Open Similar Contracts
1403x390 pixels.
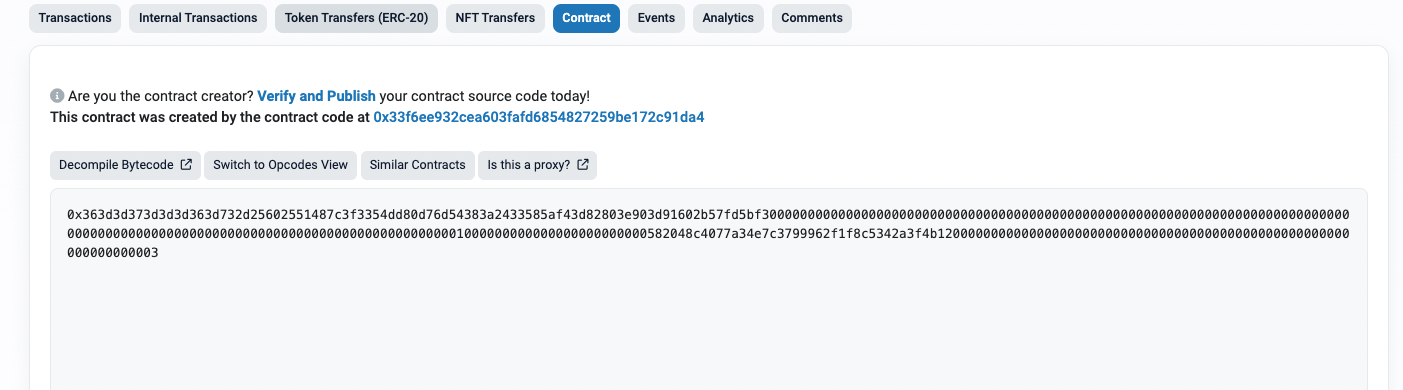(417, 165)
